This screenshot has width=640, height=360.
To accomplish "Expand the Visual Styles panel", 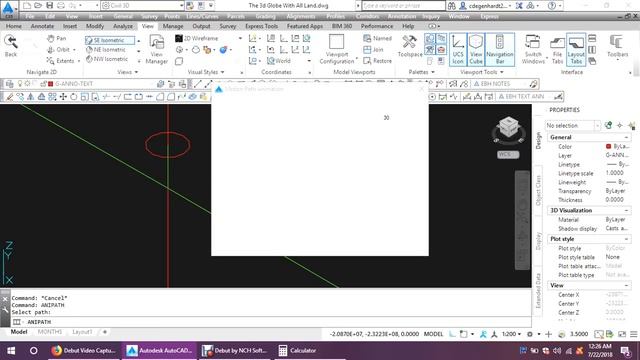I will coord(206,72).
